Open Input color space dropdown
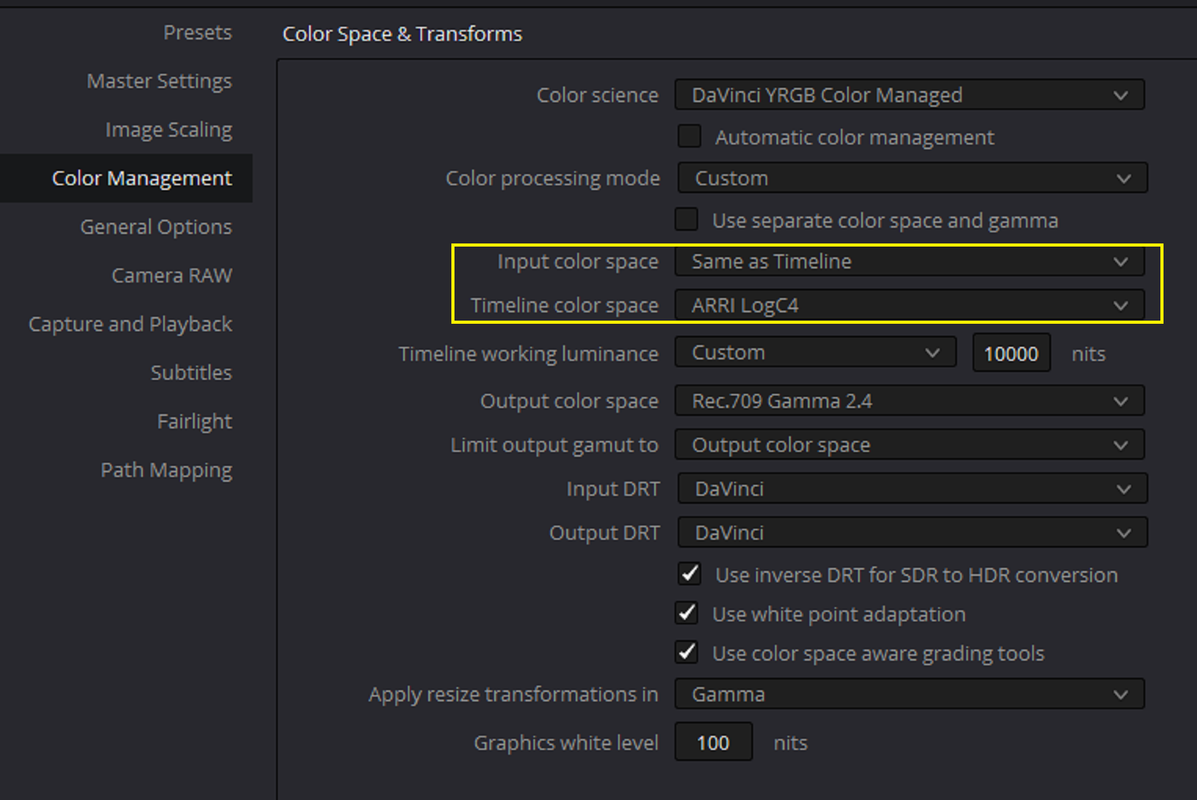The image size is (1197, 800). [909, 261]
